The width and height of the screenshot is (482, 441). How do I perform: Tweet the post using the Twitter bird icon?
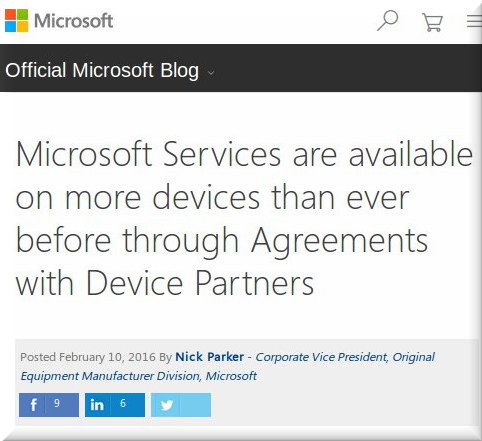[166, 405]
